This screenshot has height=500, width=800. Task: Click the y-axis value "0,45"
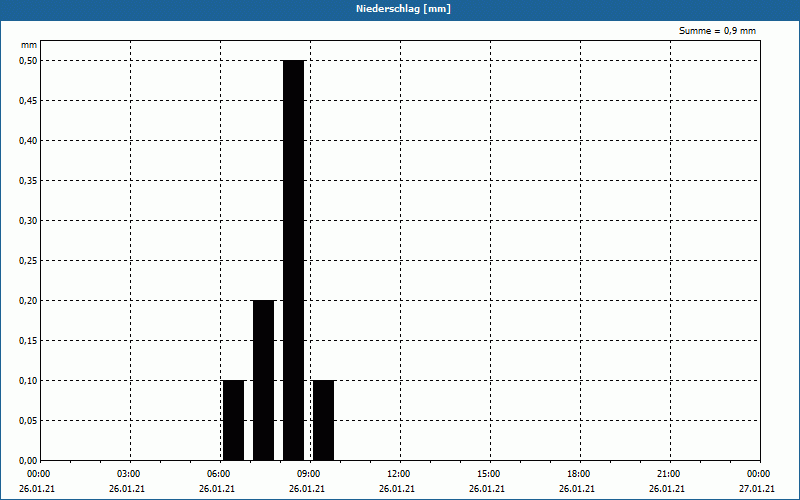click(28, 101)
